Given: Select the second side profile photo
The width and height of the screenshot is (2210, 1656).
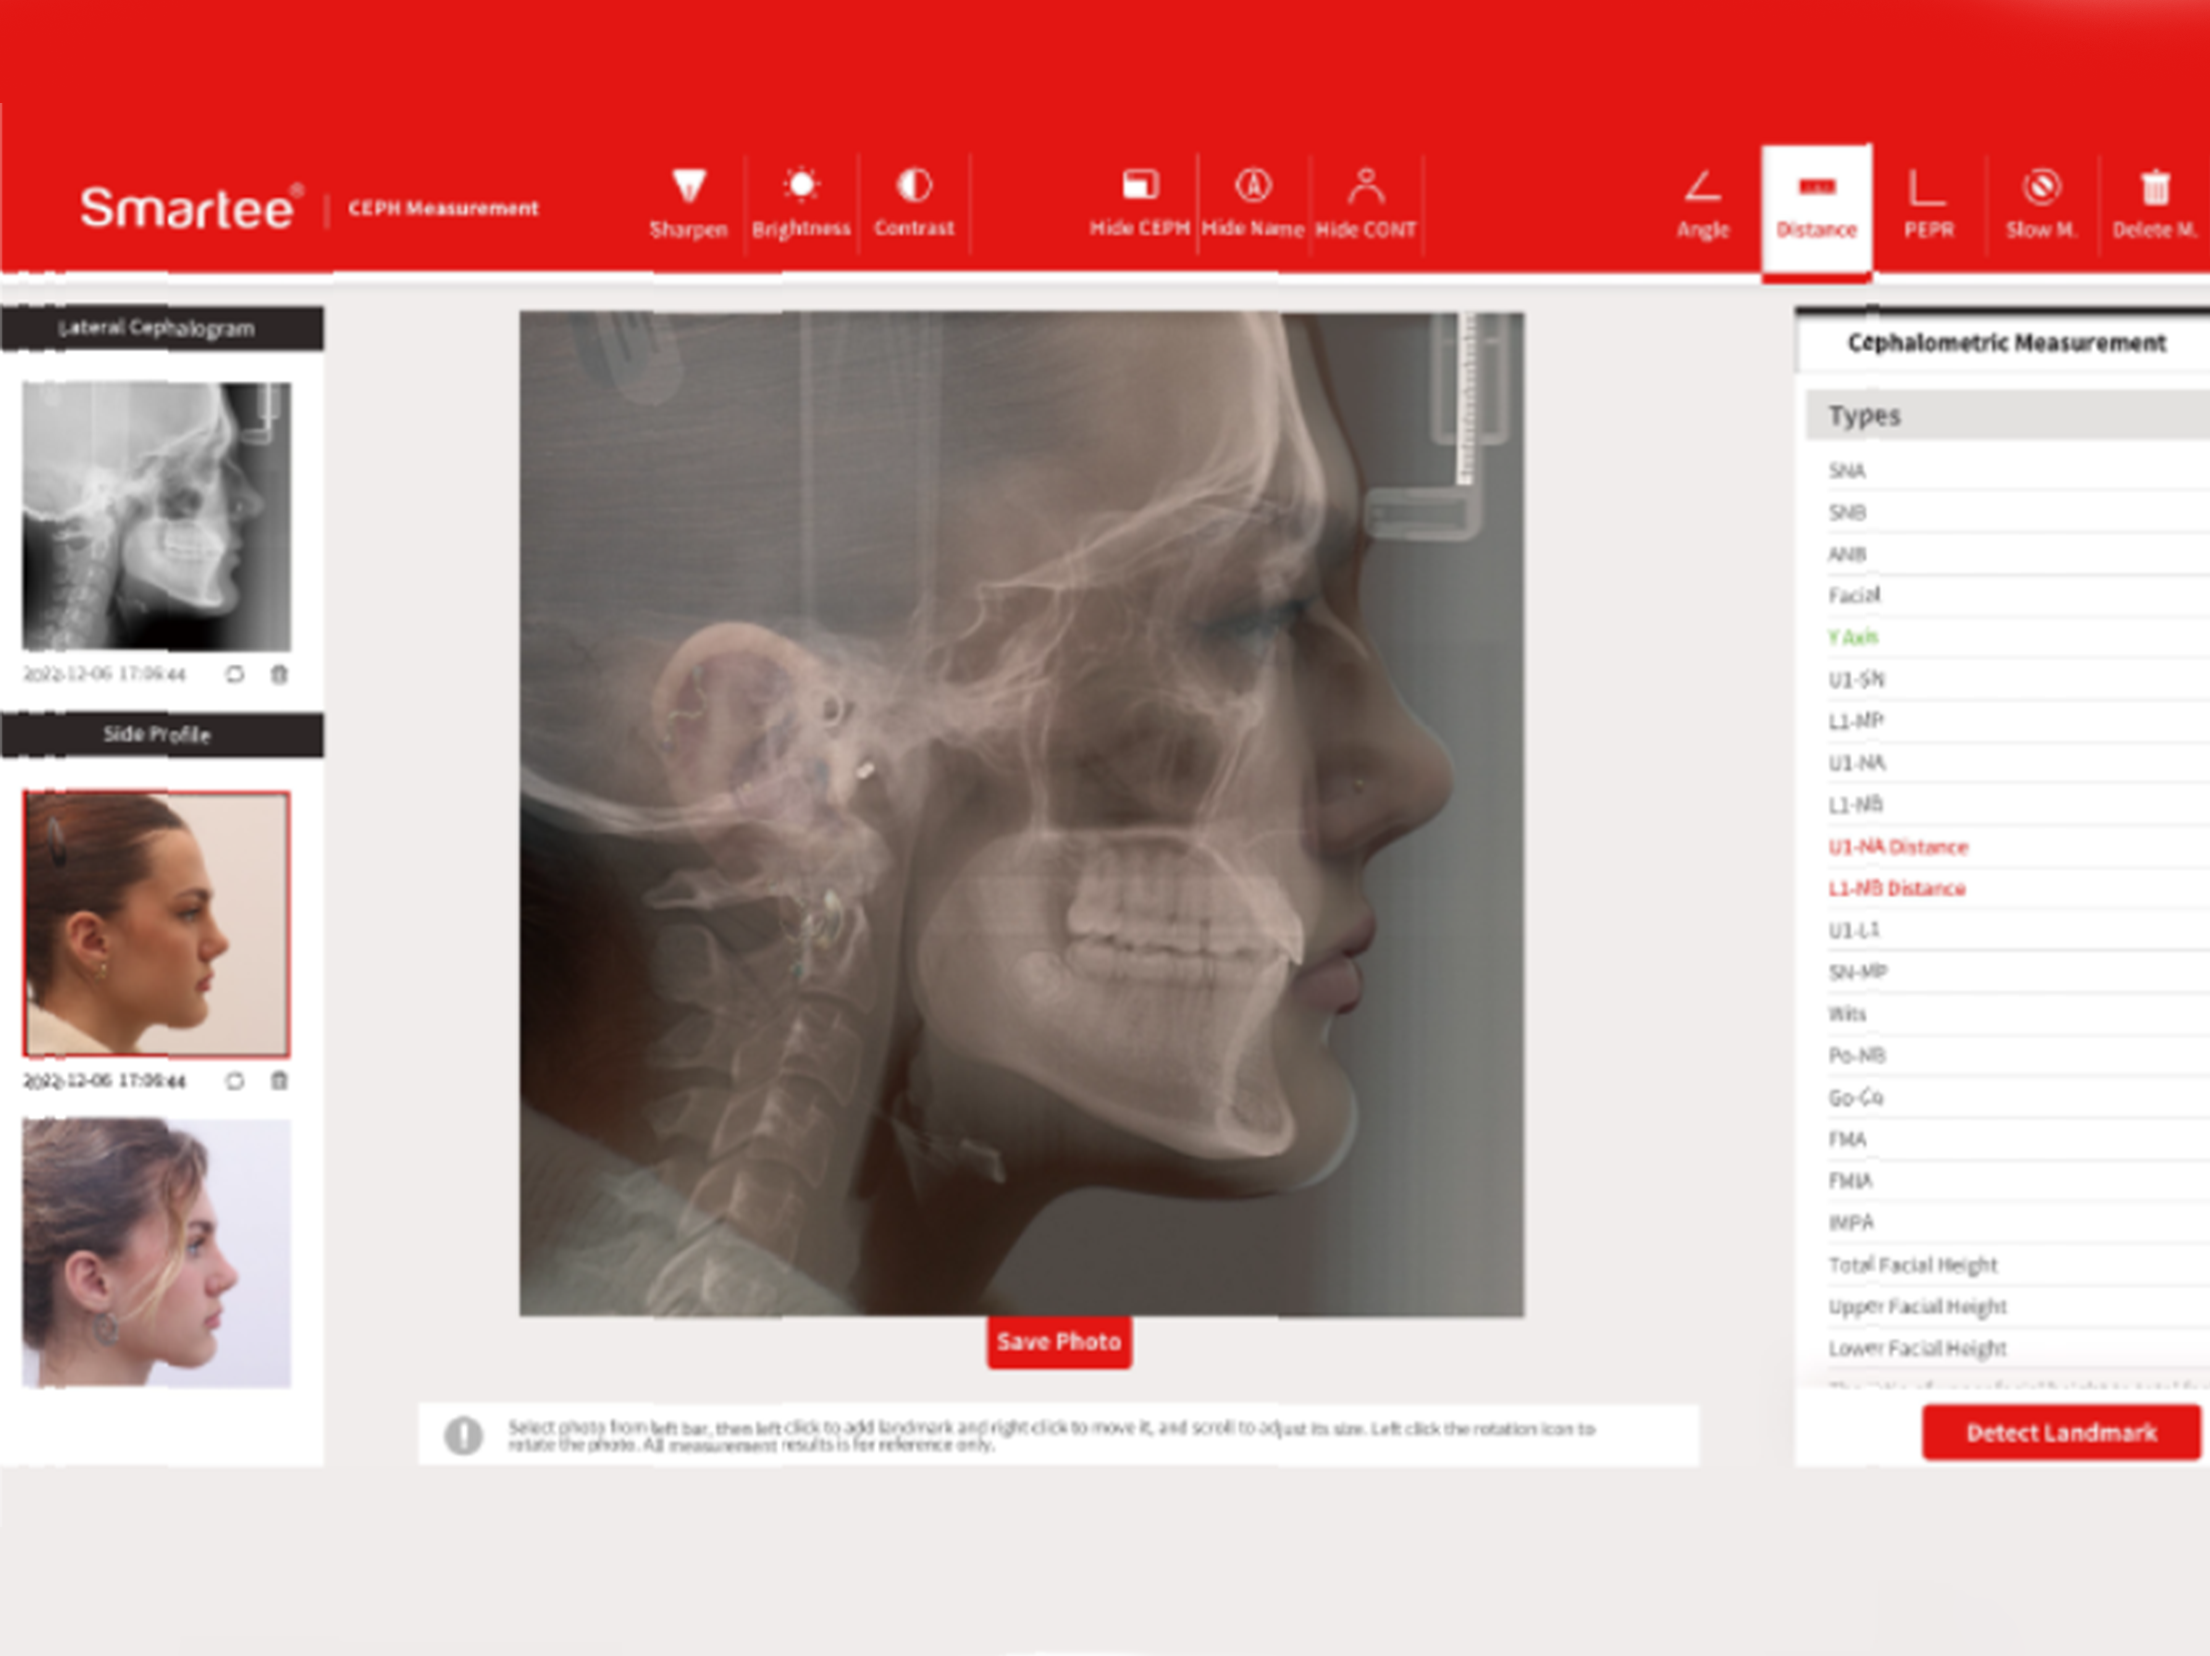Looking at the screenshot, I should click(x=157, y=1253).
